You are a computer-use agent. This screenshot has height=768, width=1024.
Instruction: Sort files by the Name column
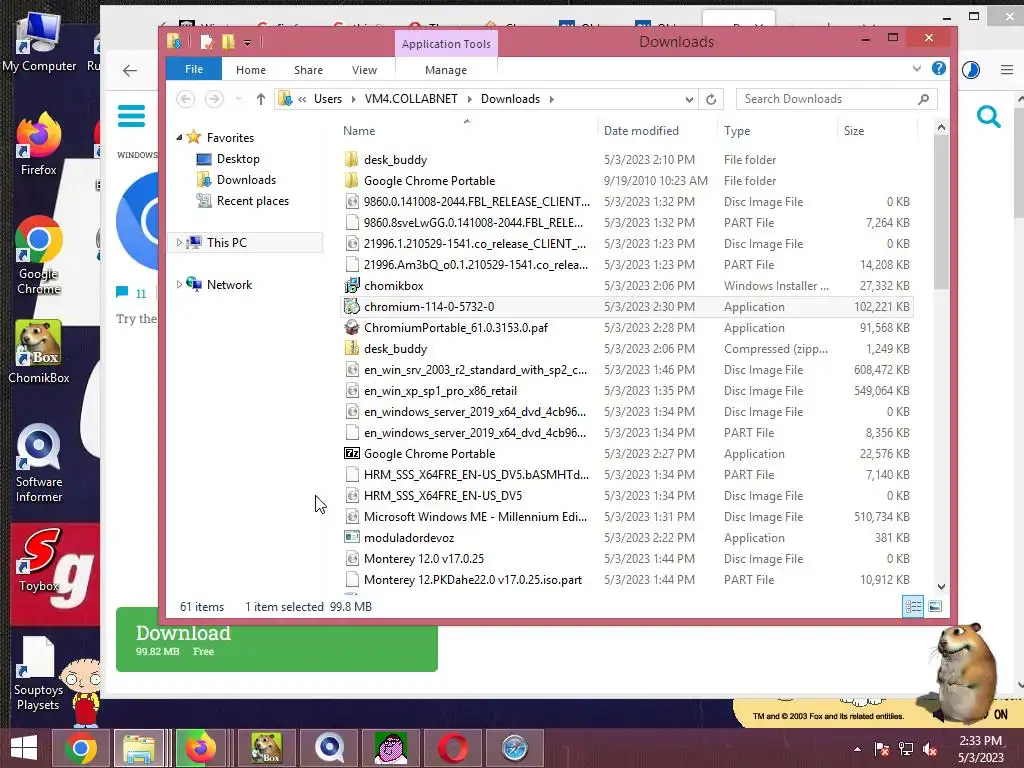click(359, 131)
